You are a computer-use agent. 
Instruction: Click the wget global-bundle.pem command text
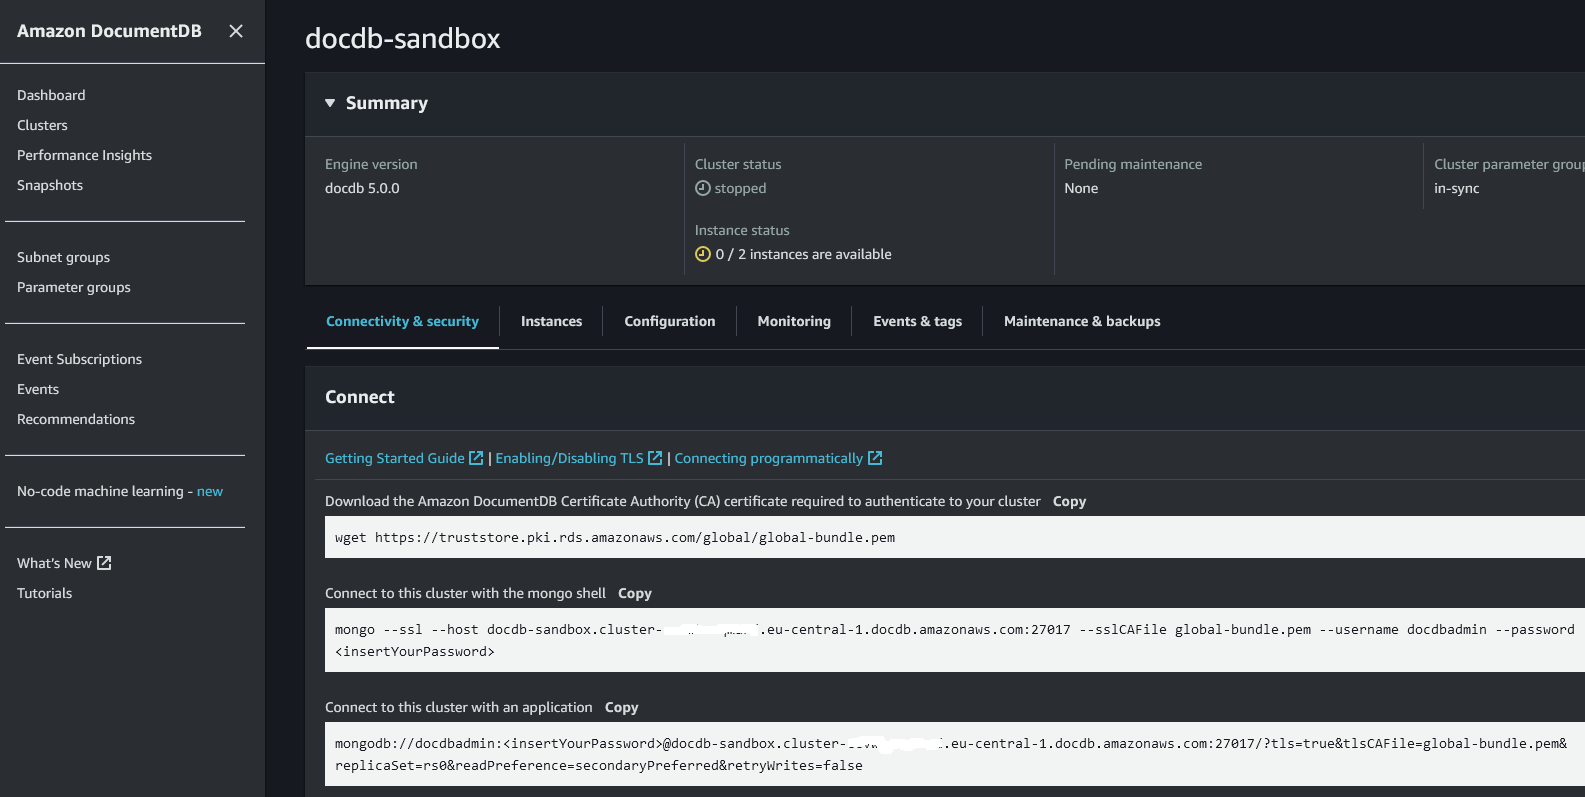click(x=615, y=537)
